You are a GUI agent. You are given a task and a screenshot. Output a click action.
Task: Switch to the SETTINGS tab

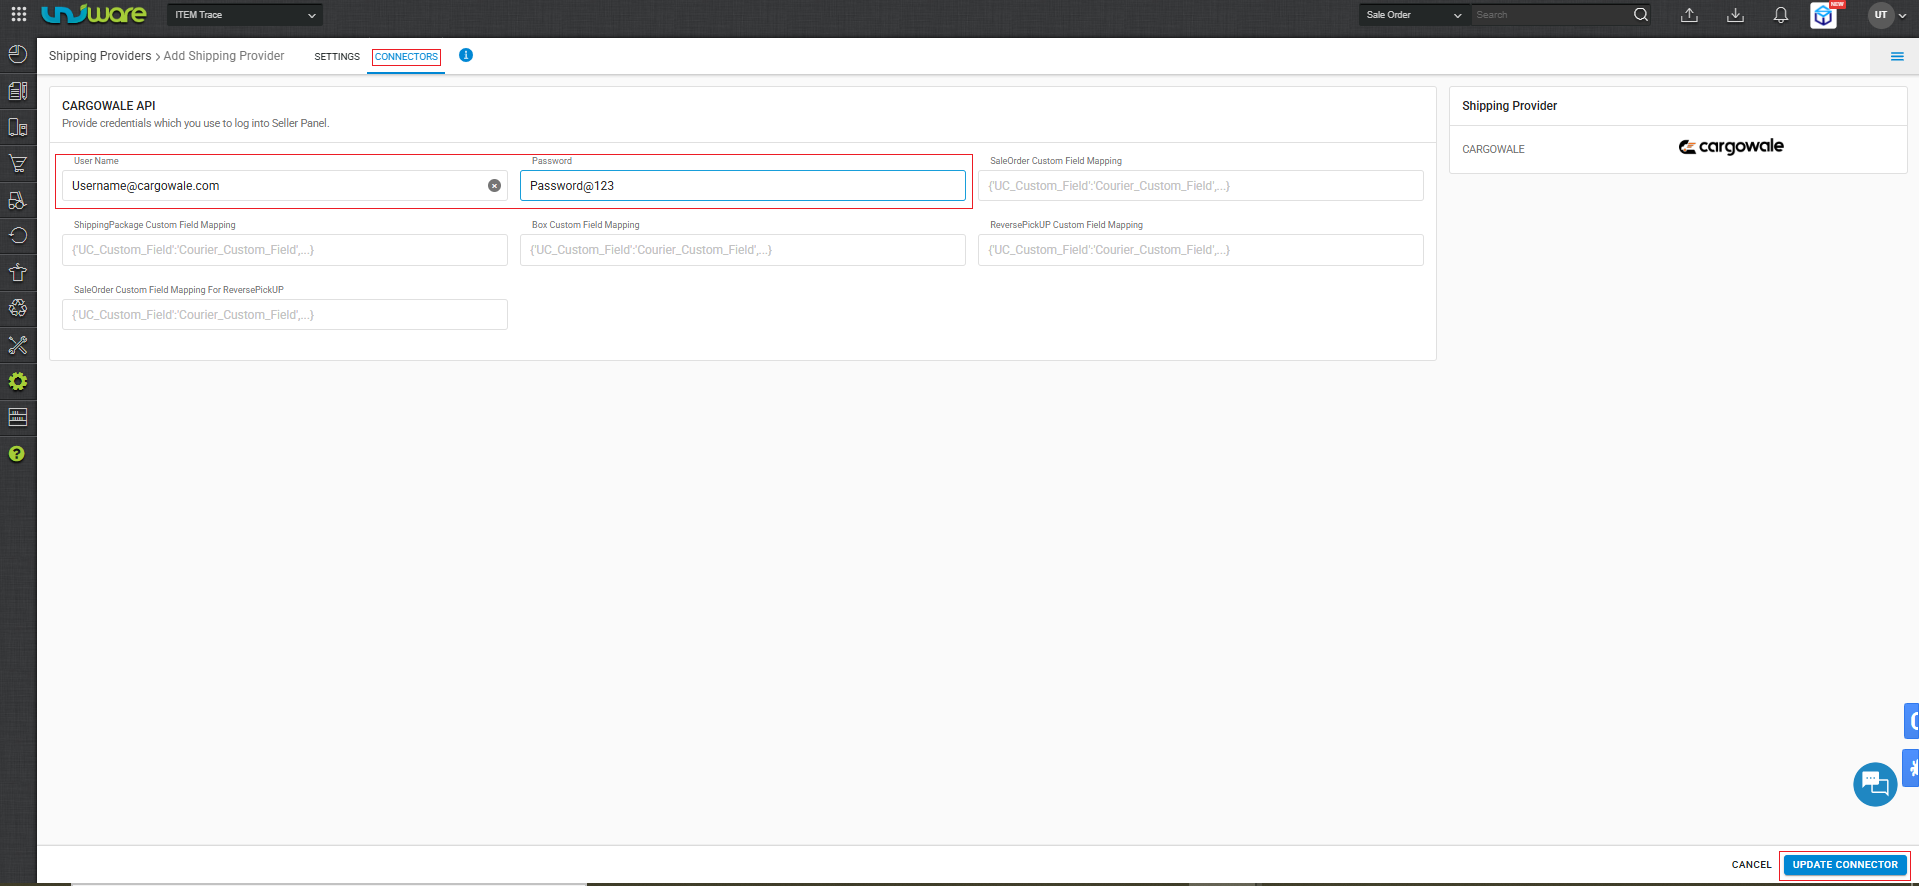tap(337, 57)
